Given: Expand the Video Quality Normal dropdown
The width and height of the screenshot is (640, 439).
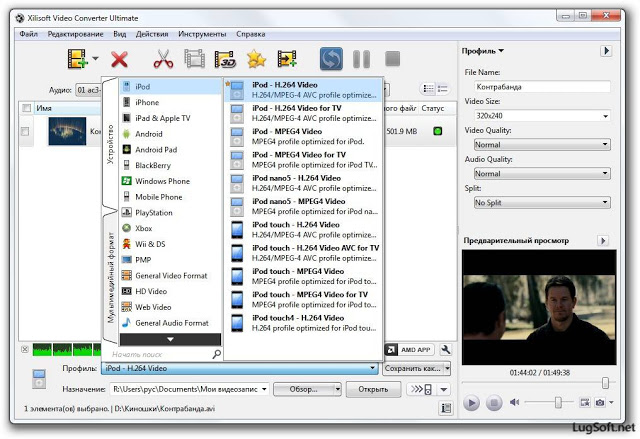Looking at the screenshot, I should tap(542, 144).
